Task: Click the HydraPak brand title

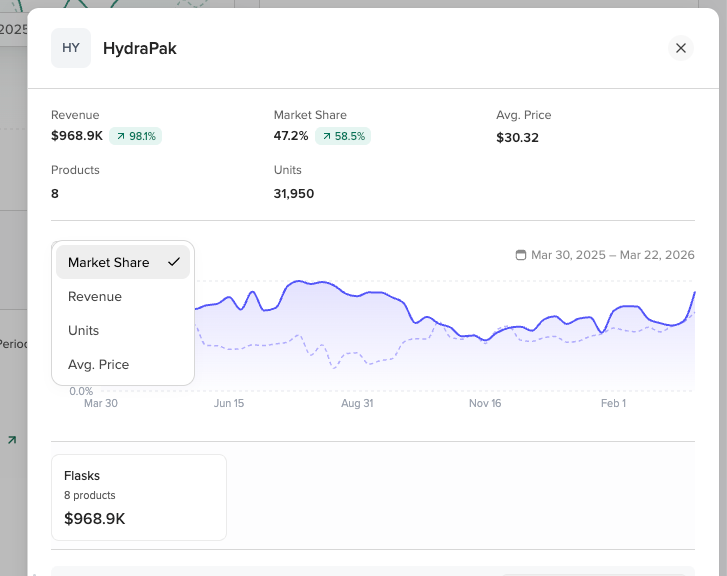Action: coord(140,48)
